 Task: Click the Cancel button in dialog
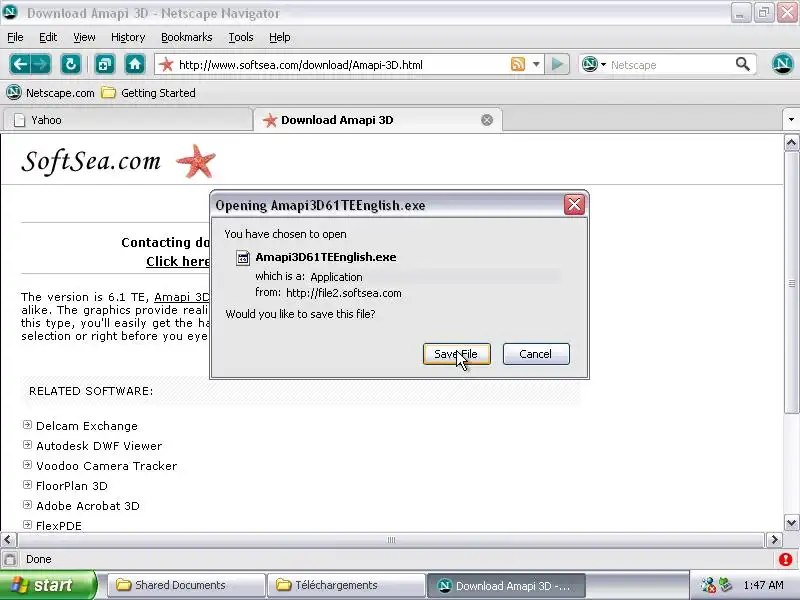point(536,354)
